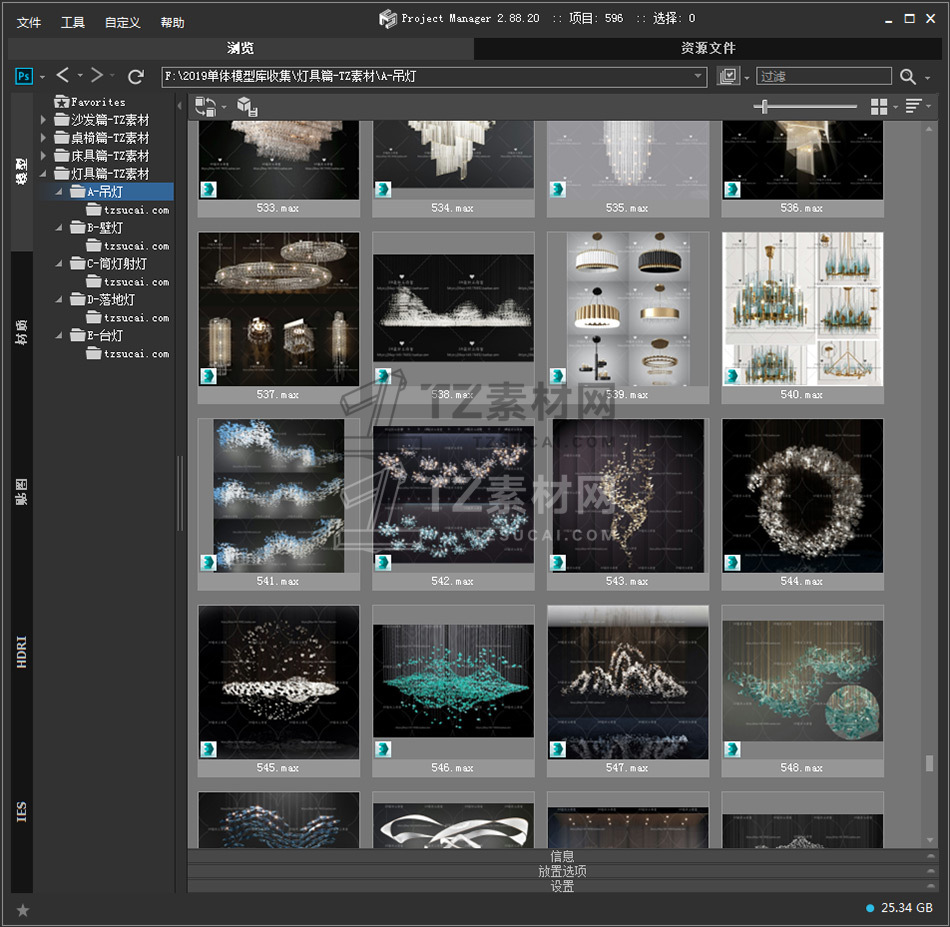Viewport: 950px width, 927px height.
Task: Click the Photoshop Ps icon
Action: coord(23,76)
